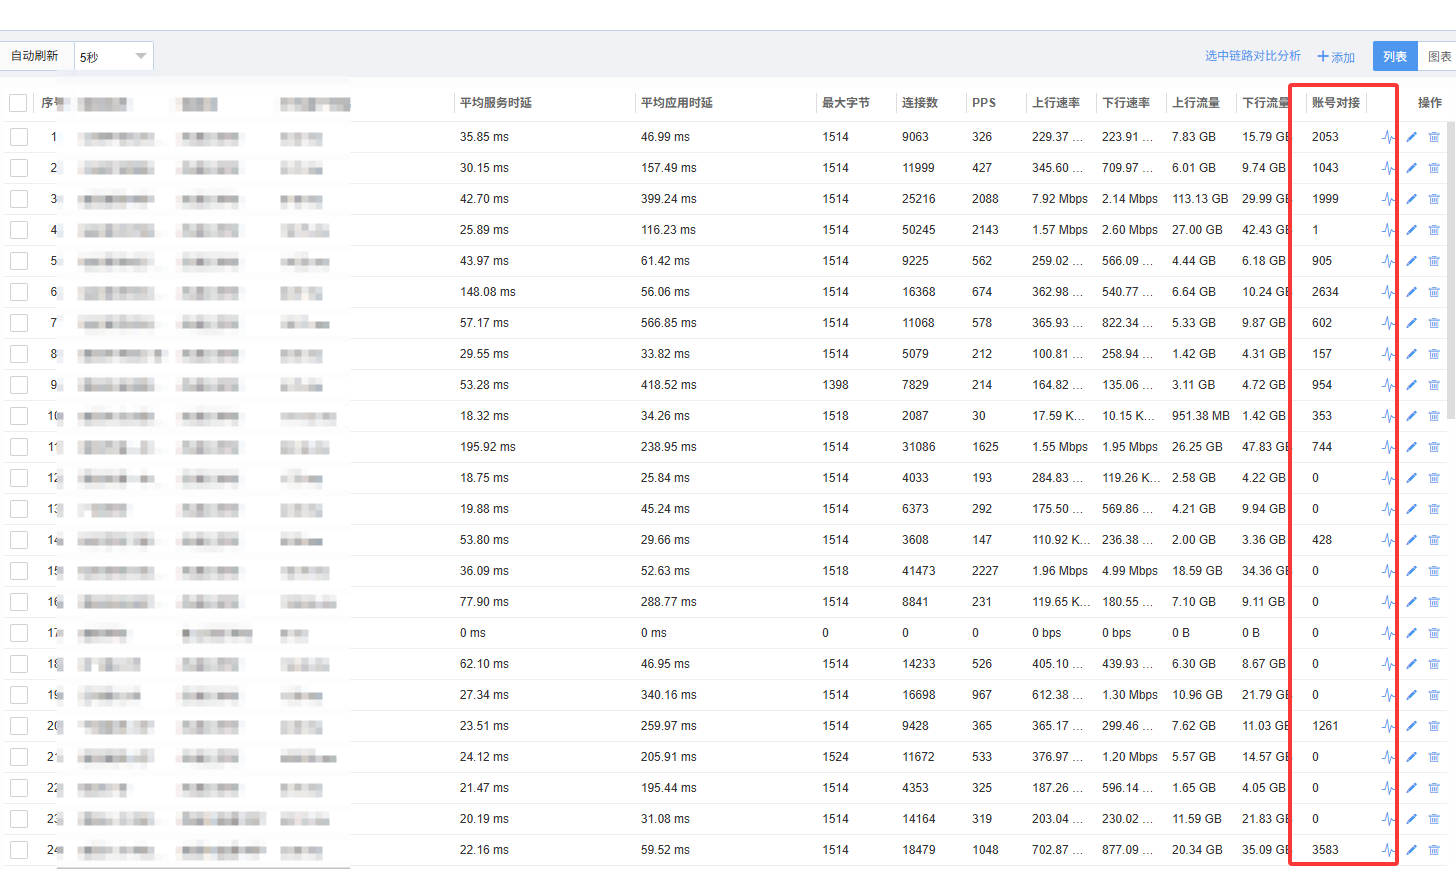Open the waveform trend icon for row 1

point(1388,137)
